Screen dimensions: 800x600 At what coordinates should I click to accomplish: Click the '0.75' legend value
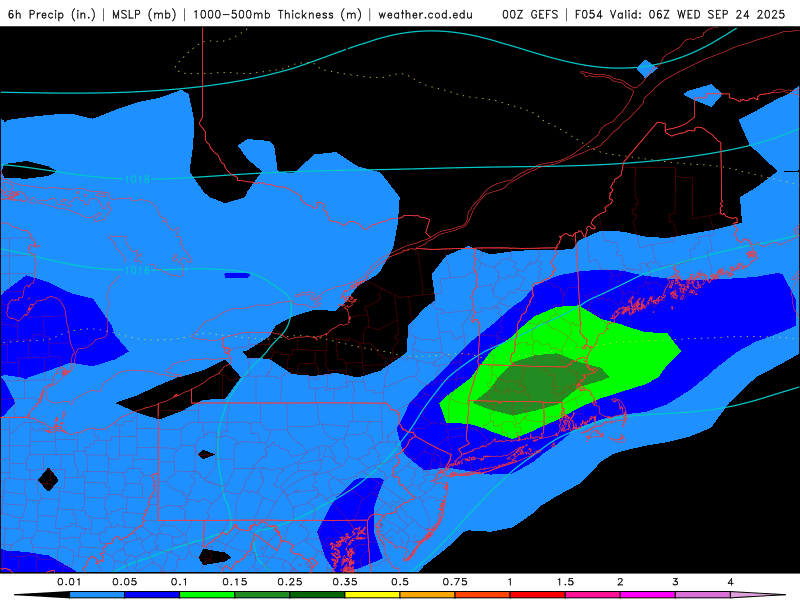pyautogui.click(x=455, y=582)
